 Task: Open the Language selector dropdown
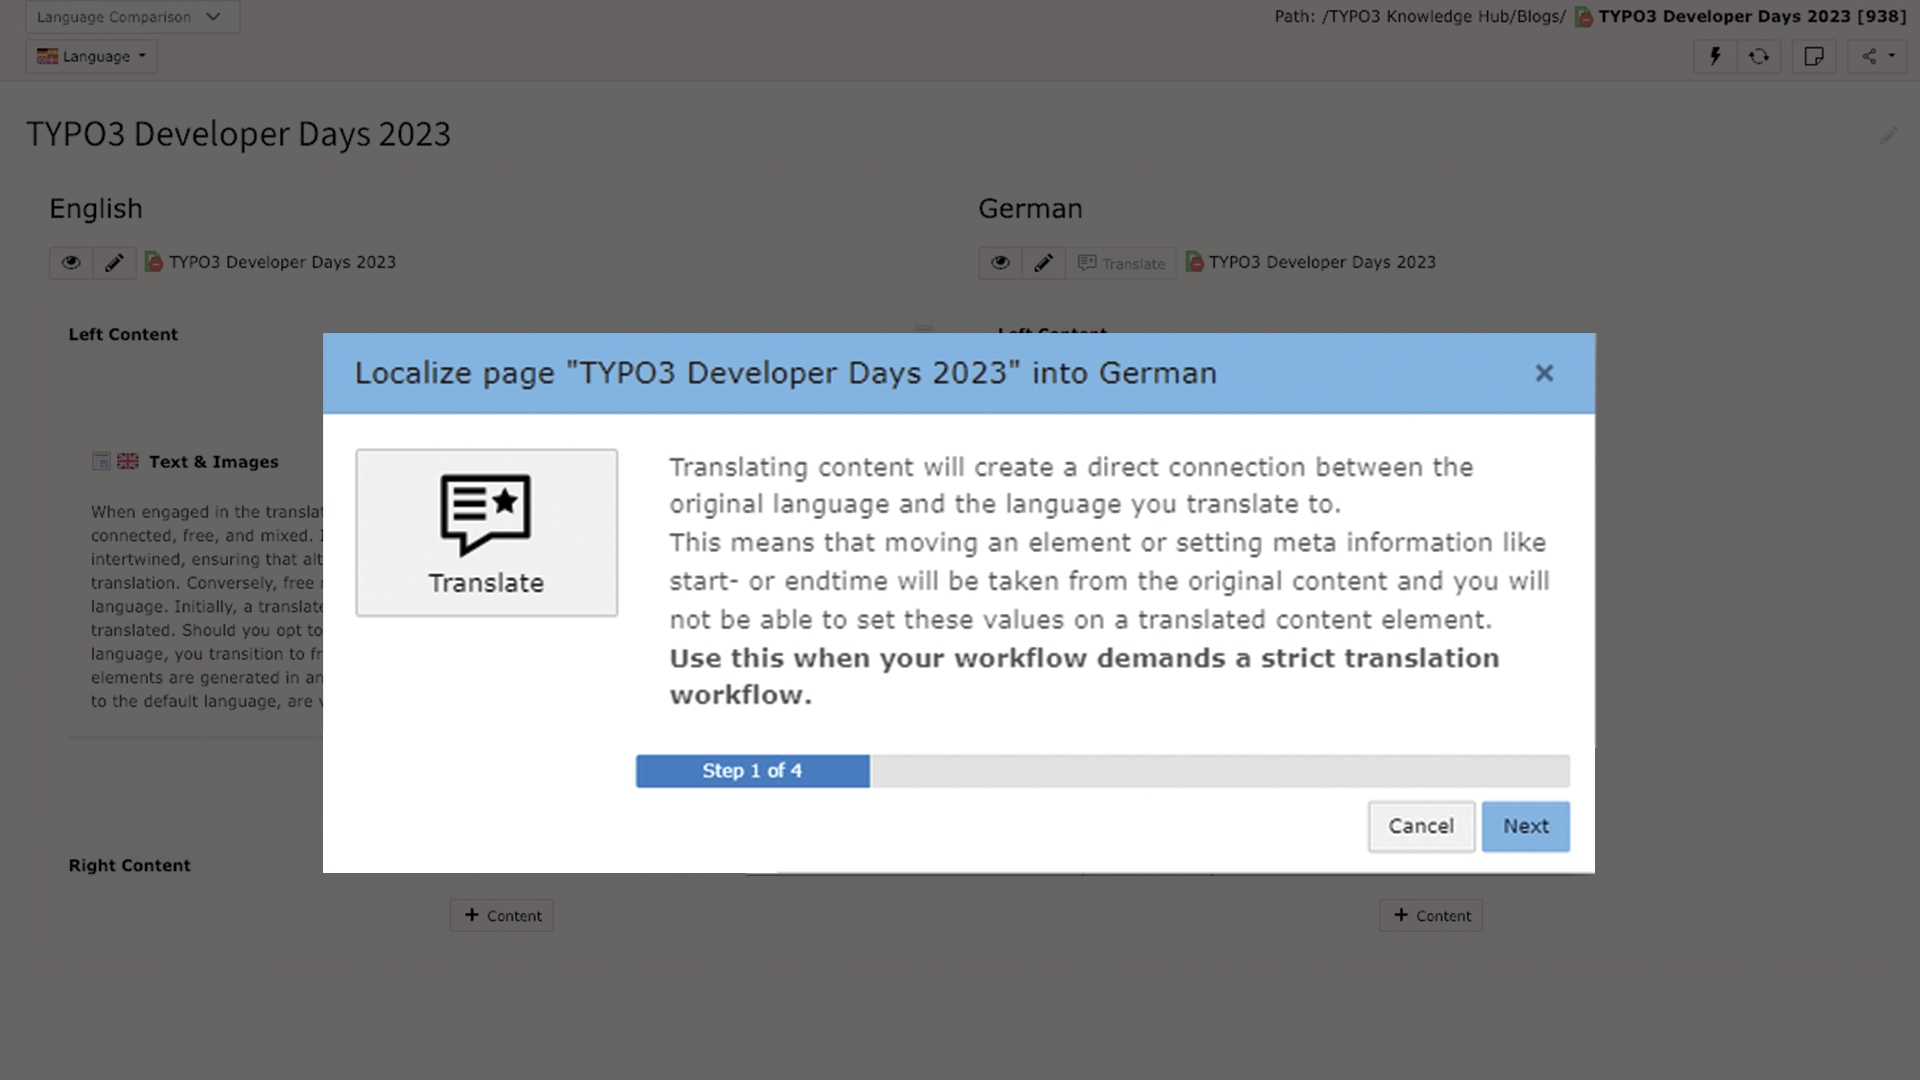[x=91, y=56]
